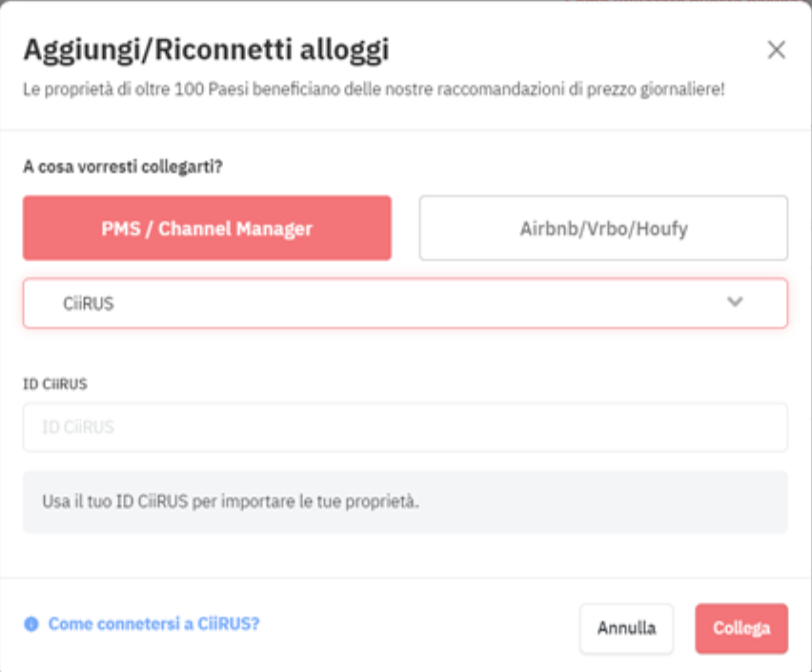Click the words Channel Manager on the red button
Screen dimensions: 812x672
(235, 229)
